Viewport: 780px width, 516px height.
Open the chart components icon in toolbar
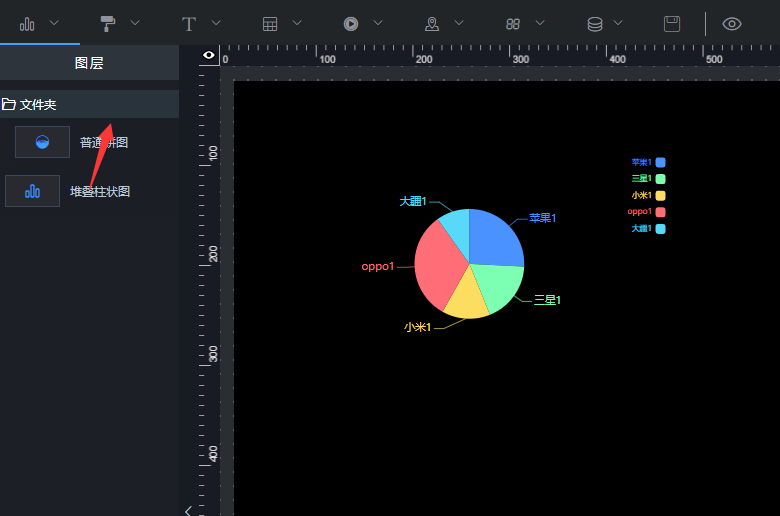(x=27, y=24)
